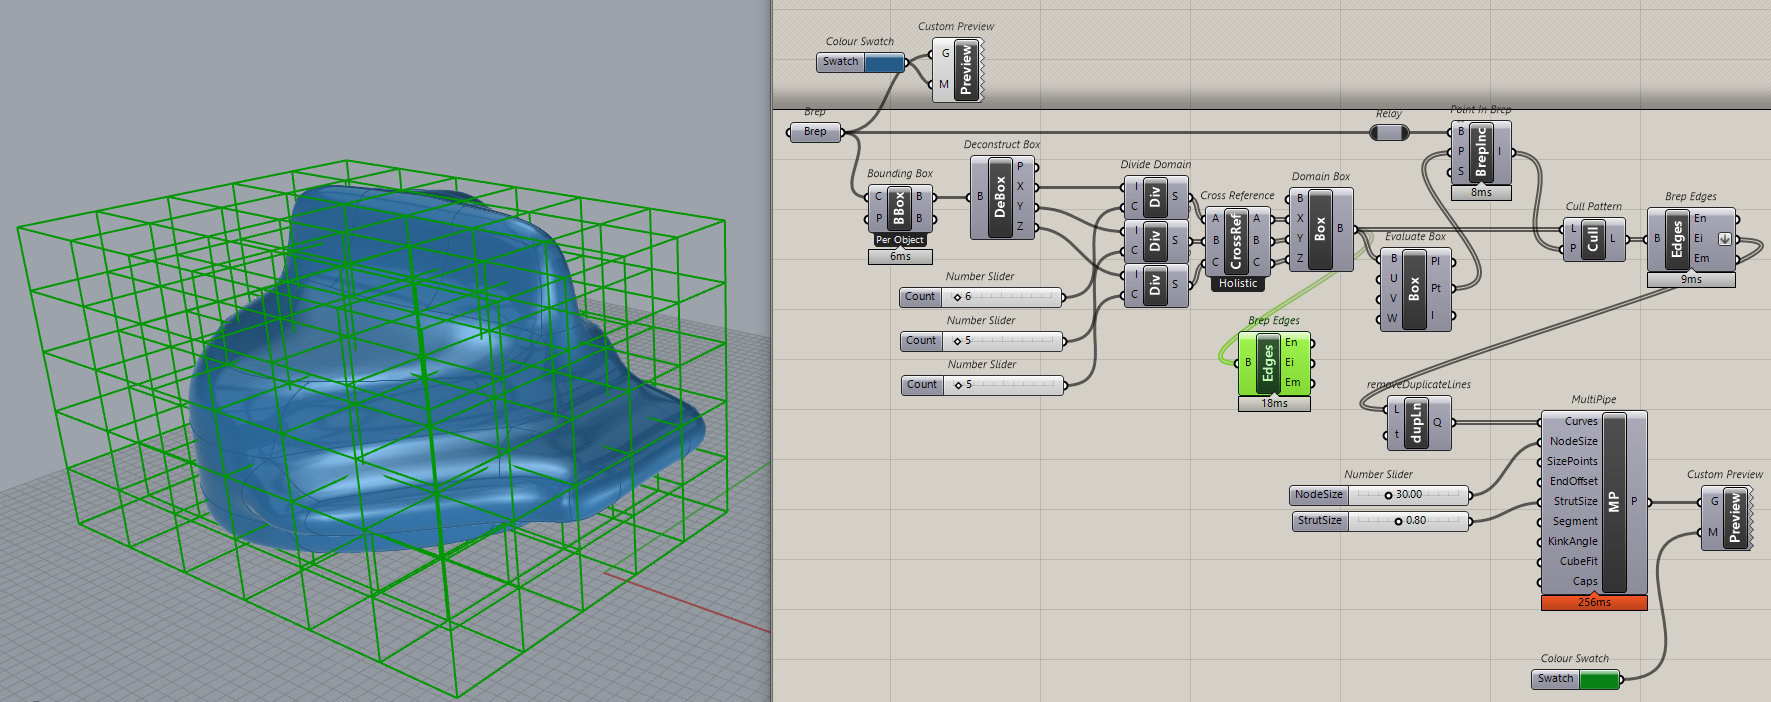Click the middle of the three Count sliders
Screen dimensions: 1771x702
981,341
